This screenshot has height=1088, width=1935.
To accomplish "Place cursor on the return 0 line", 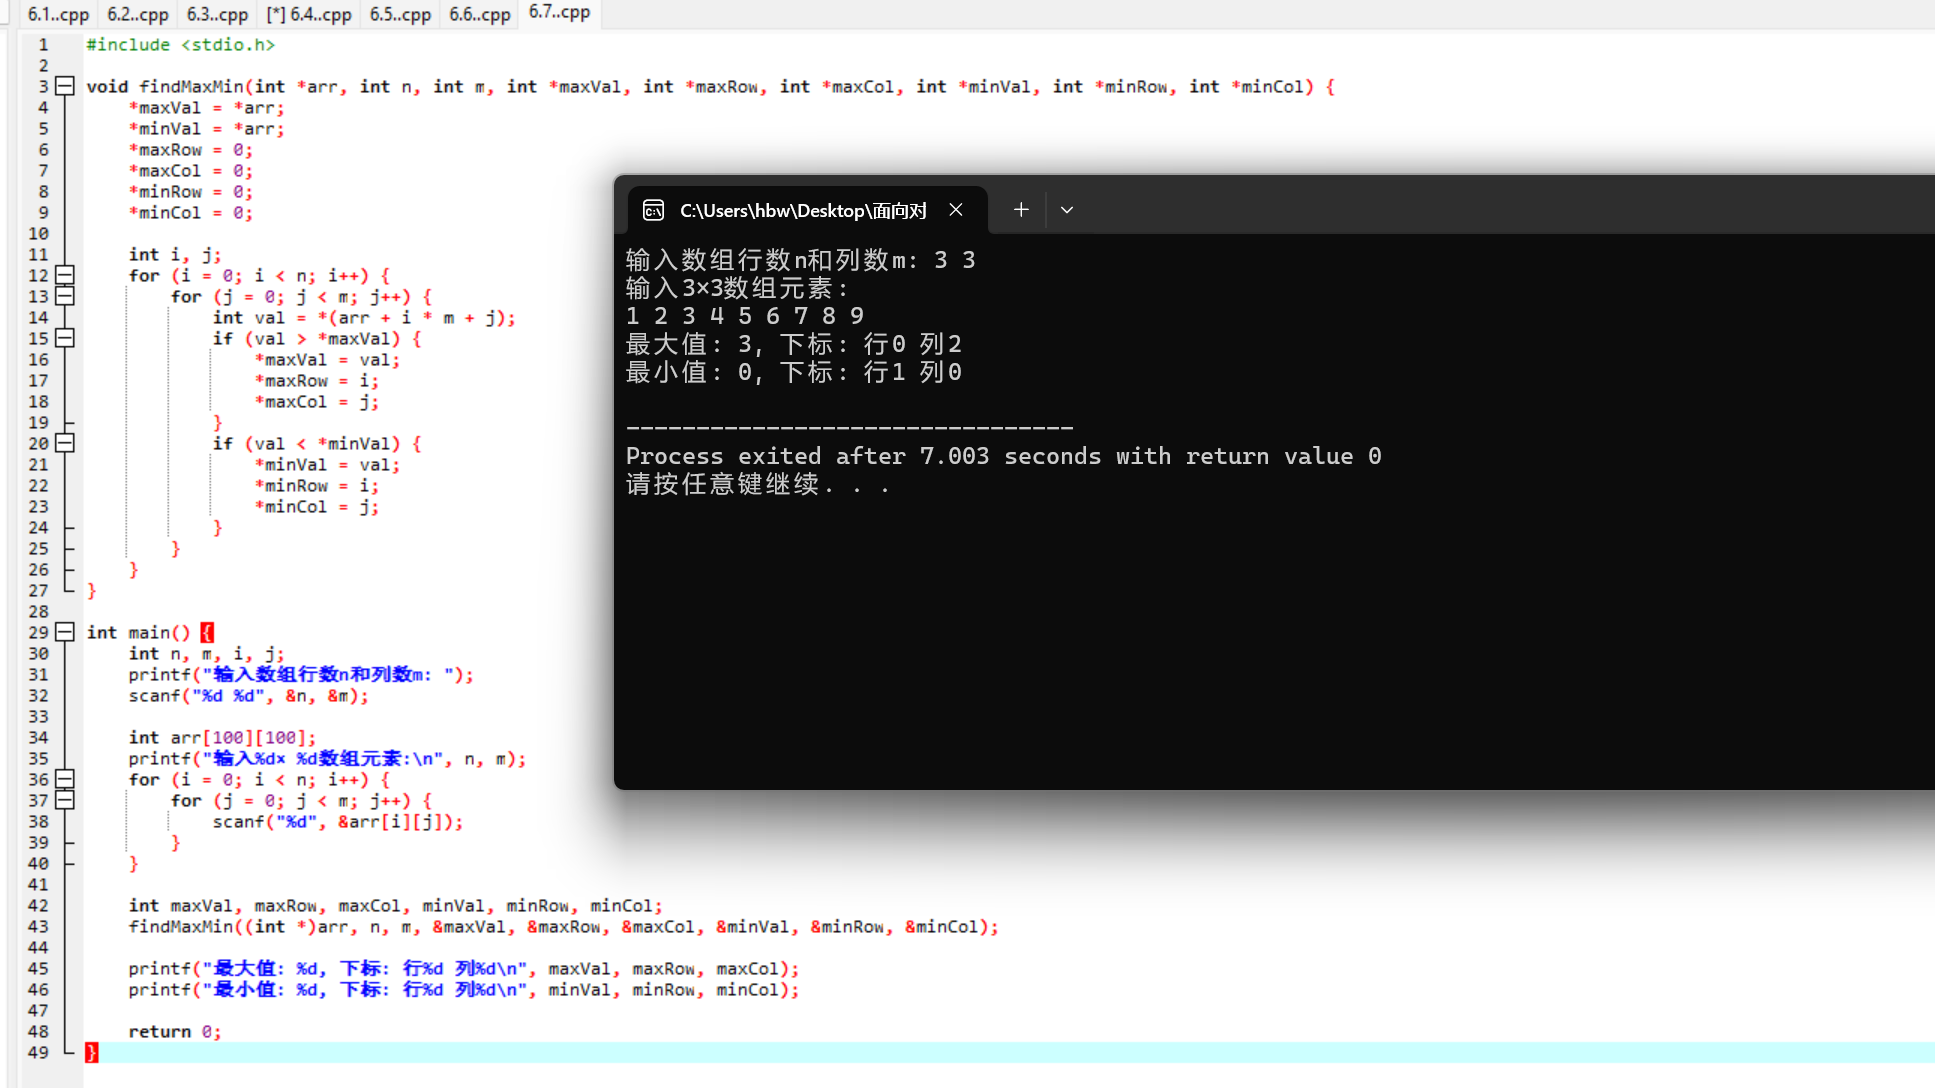I will [174, 1031].
